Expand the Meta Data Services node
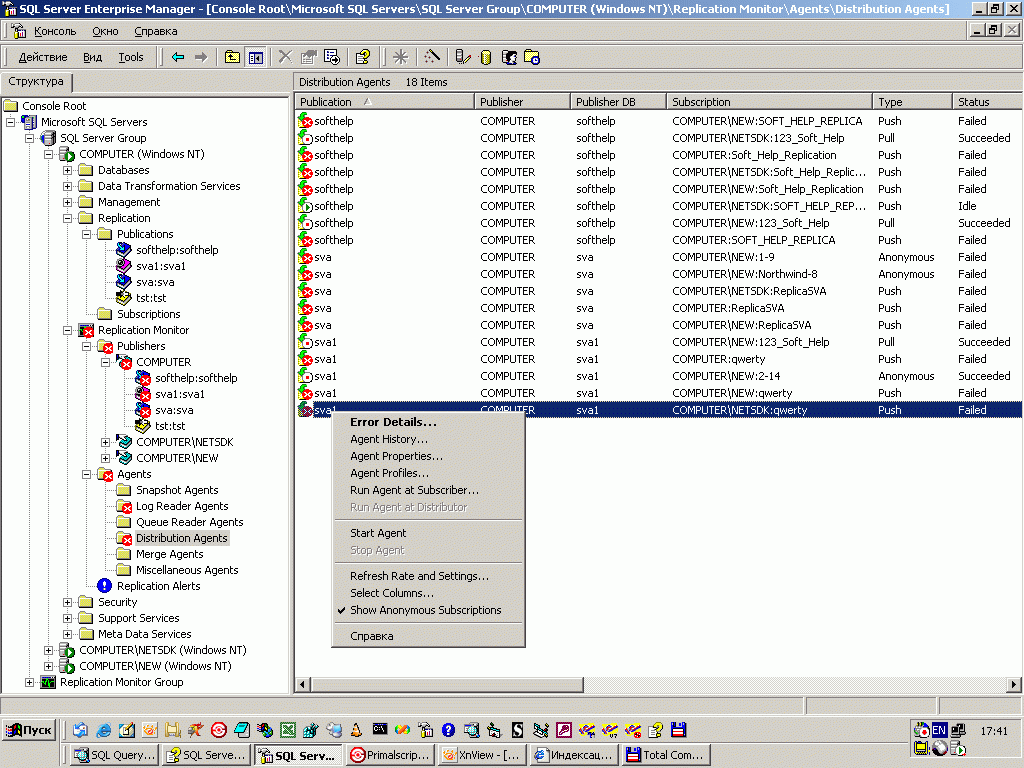Screen dimensions: 1024x768 (67, 634)
